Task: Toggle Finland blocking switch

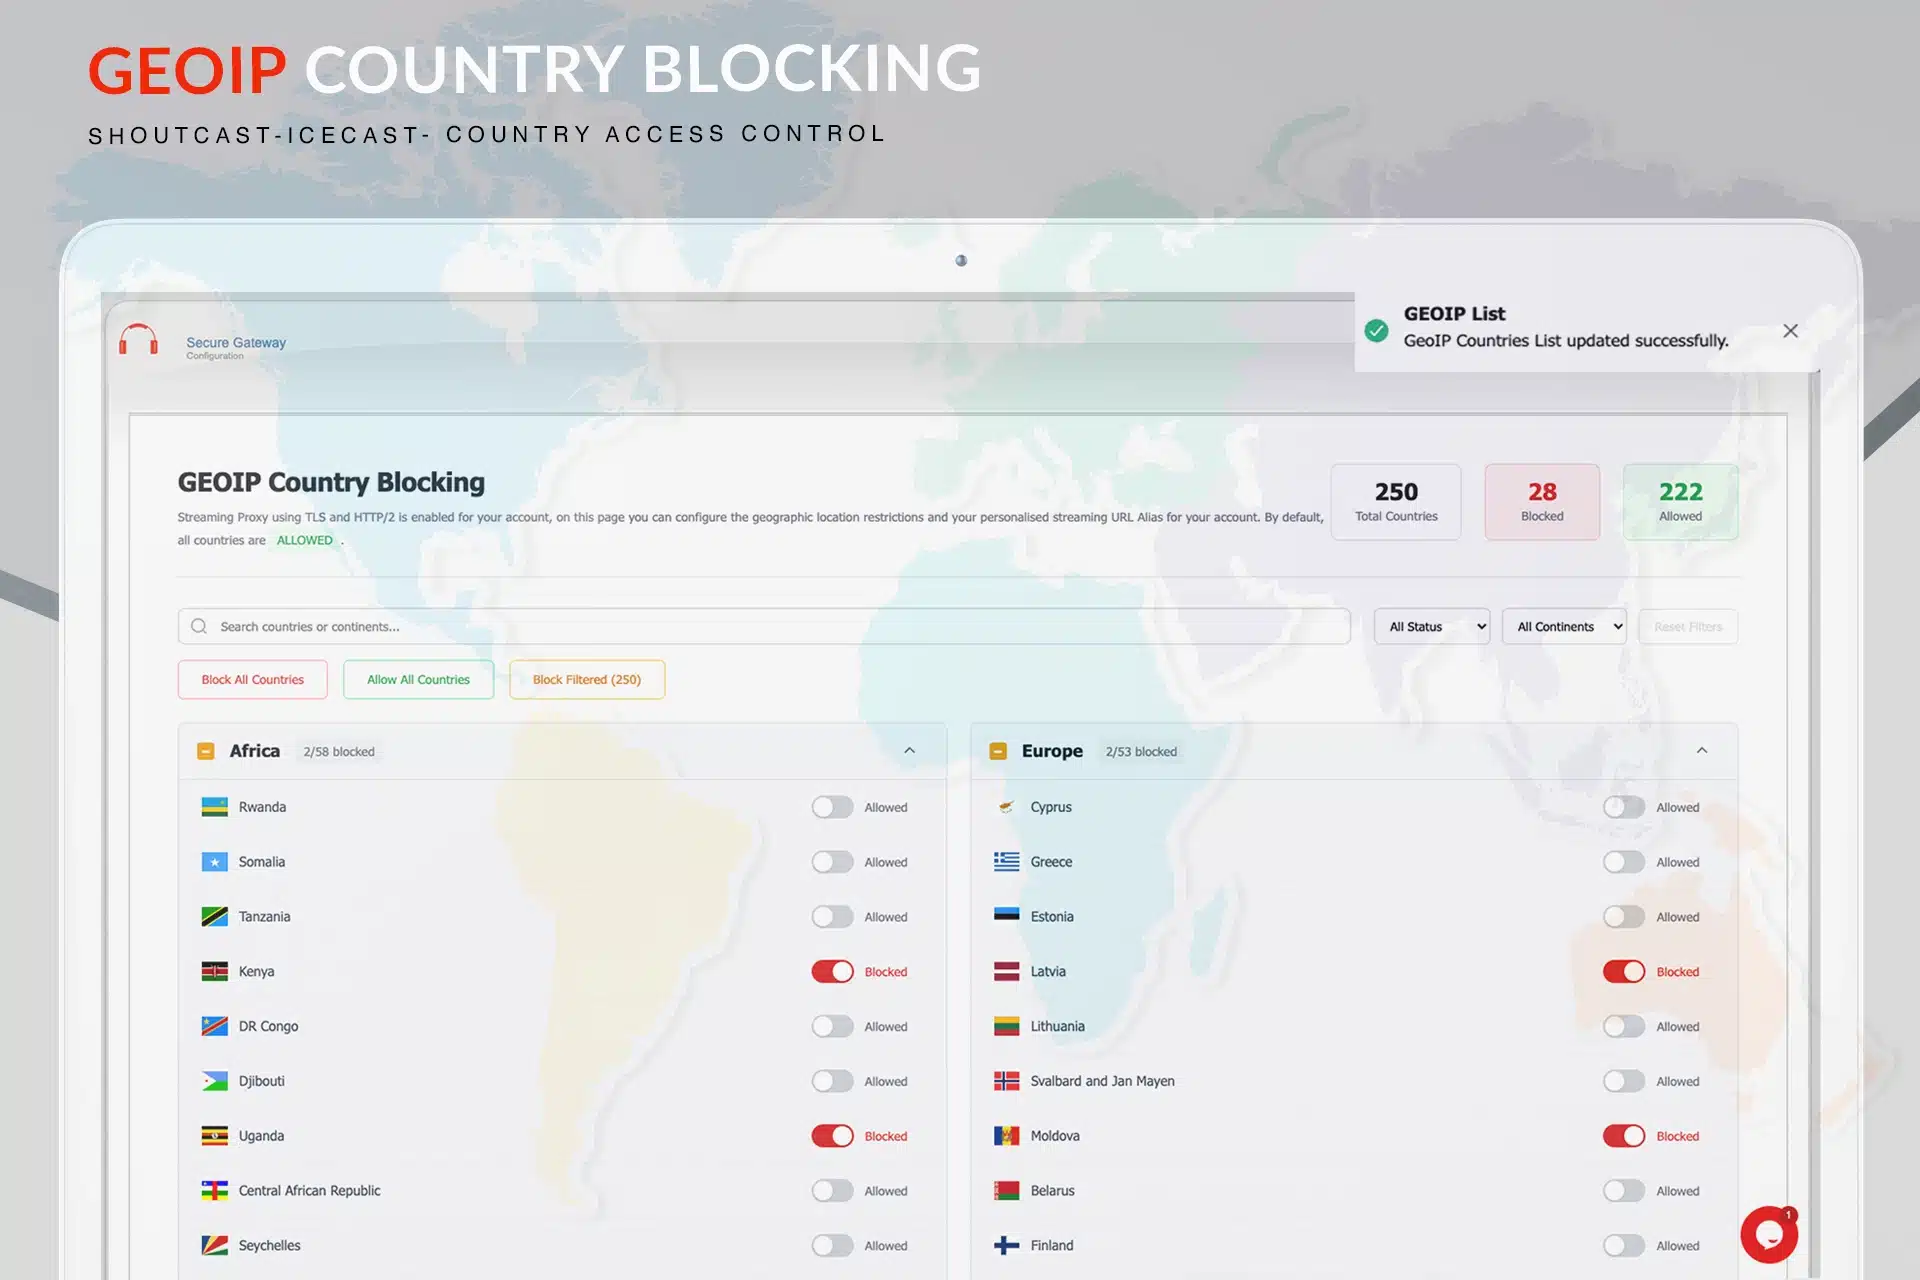Action: pos(1624,1245)
